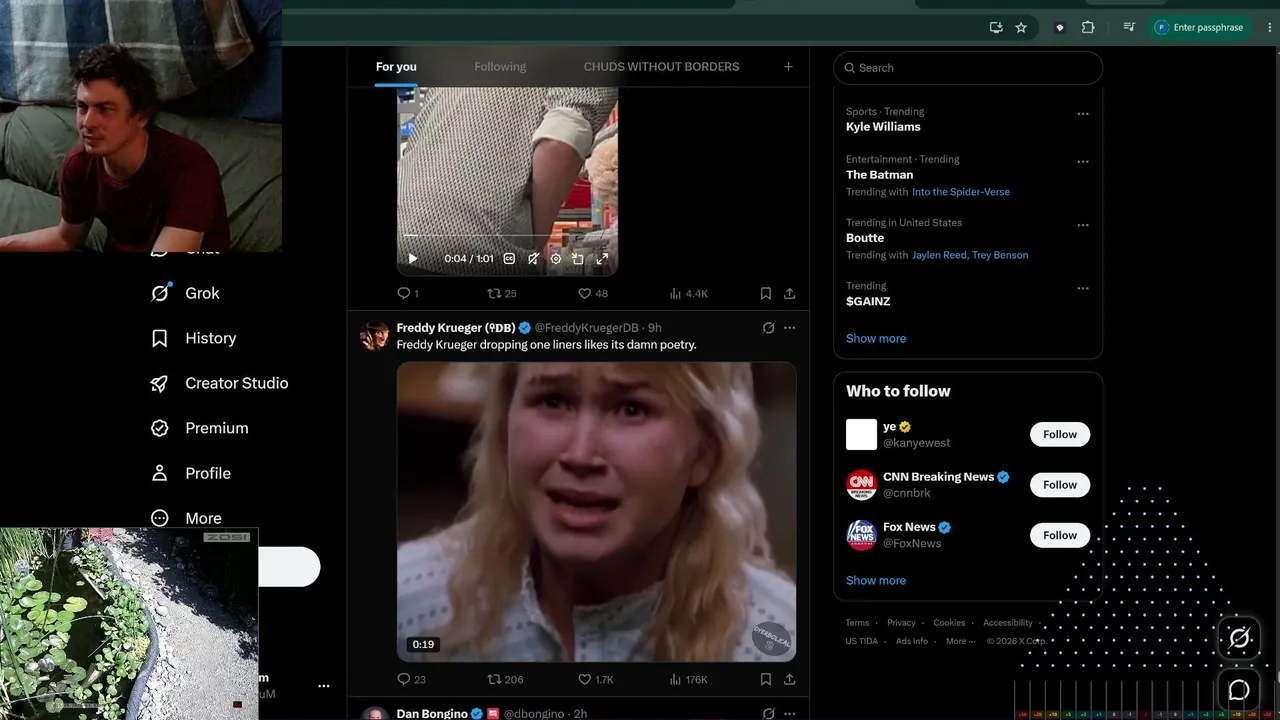Play the Freddy Krueger post video
This screenshot has width=1280, height=720.
[x=596, y=511]
